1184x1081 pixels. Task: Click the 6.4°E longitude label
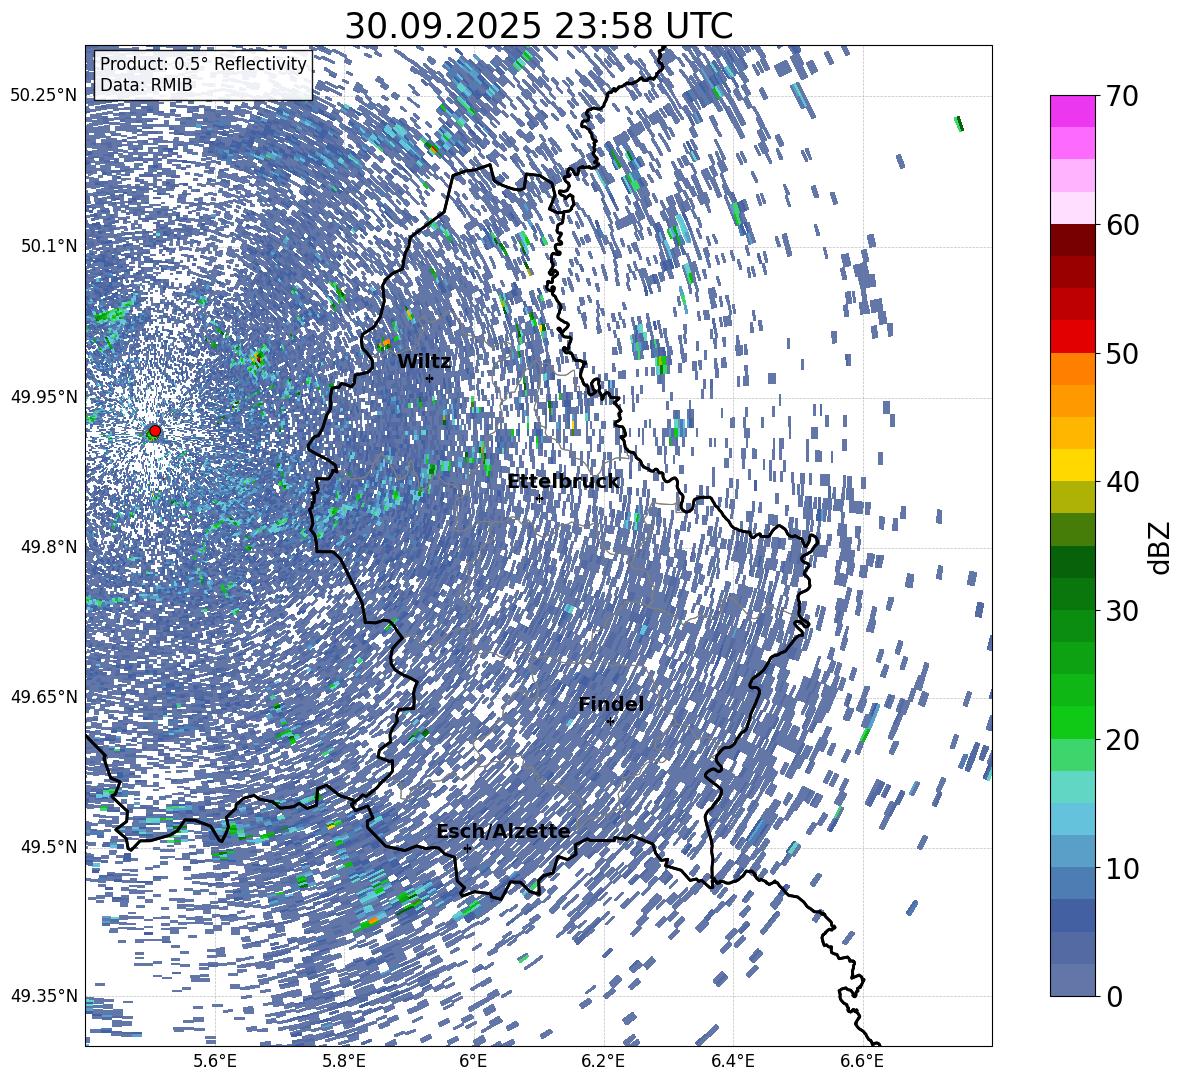[x=732, y=1061]
